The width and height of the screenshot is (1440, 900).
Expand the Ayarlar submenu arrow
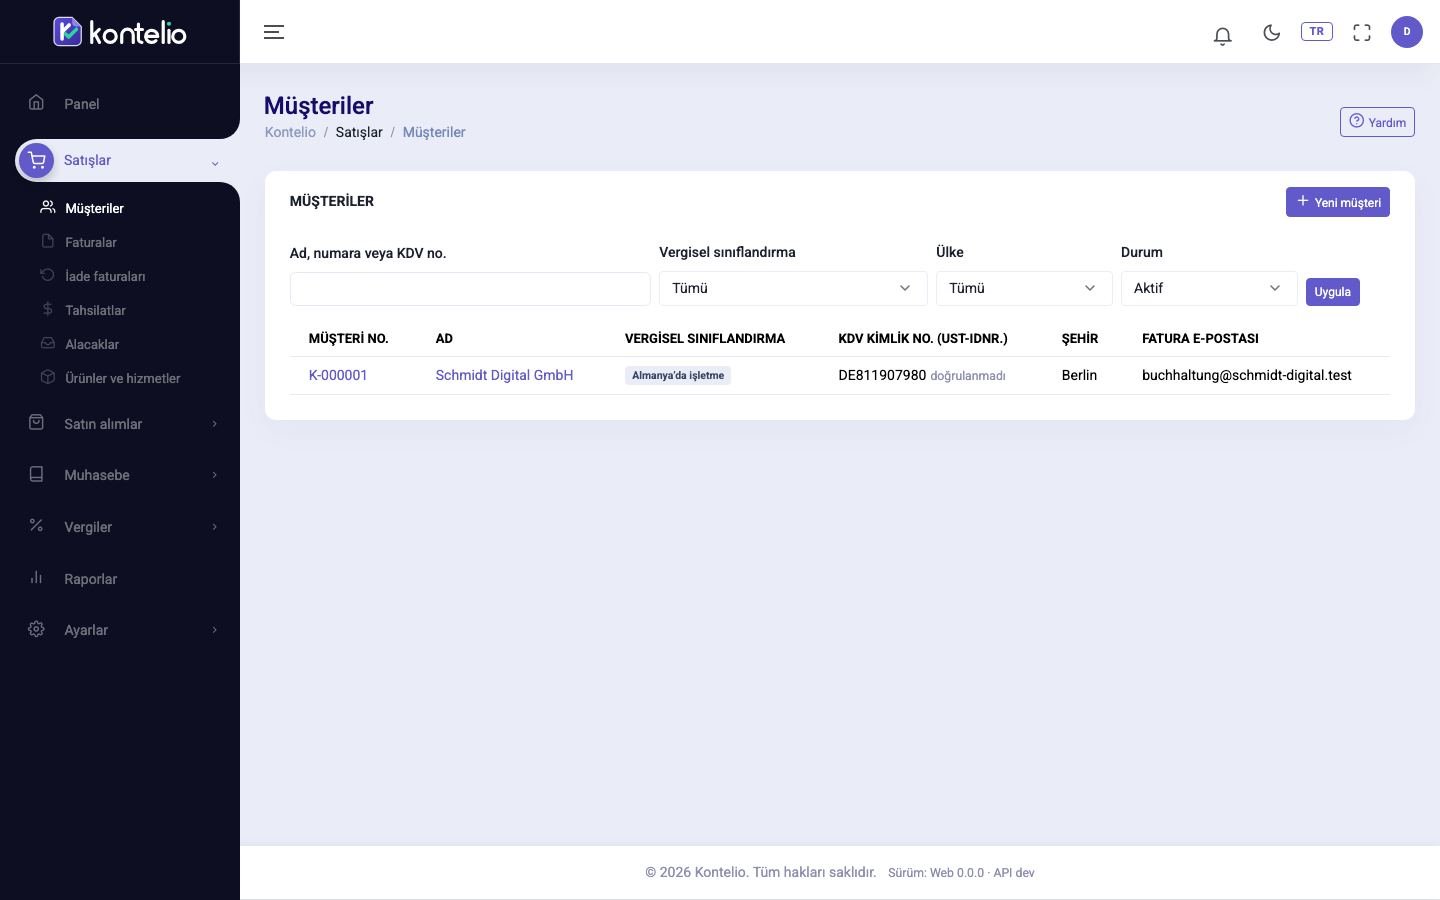(214, 630)
